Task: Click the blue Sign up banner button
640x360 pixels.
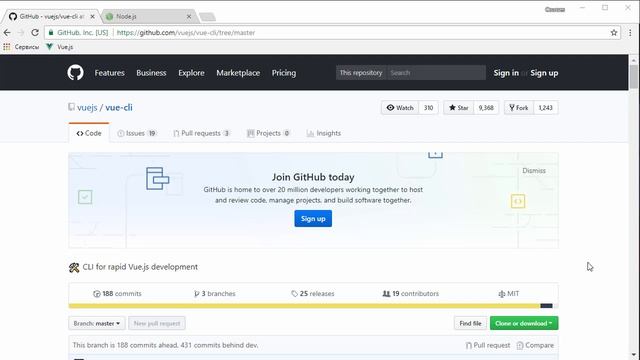Action: (x=313, y=218)
